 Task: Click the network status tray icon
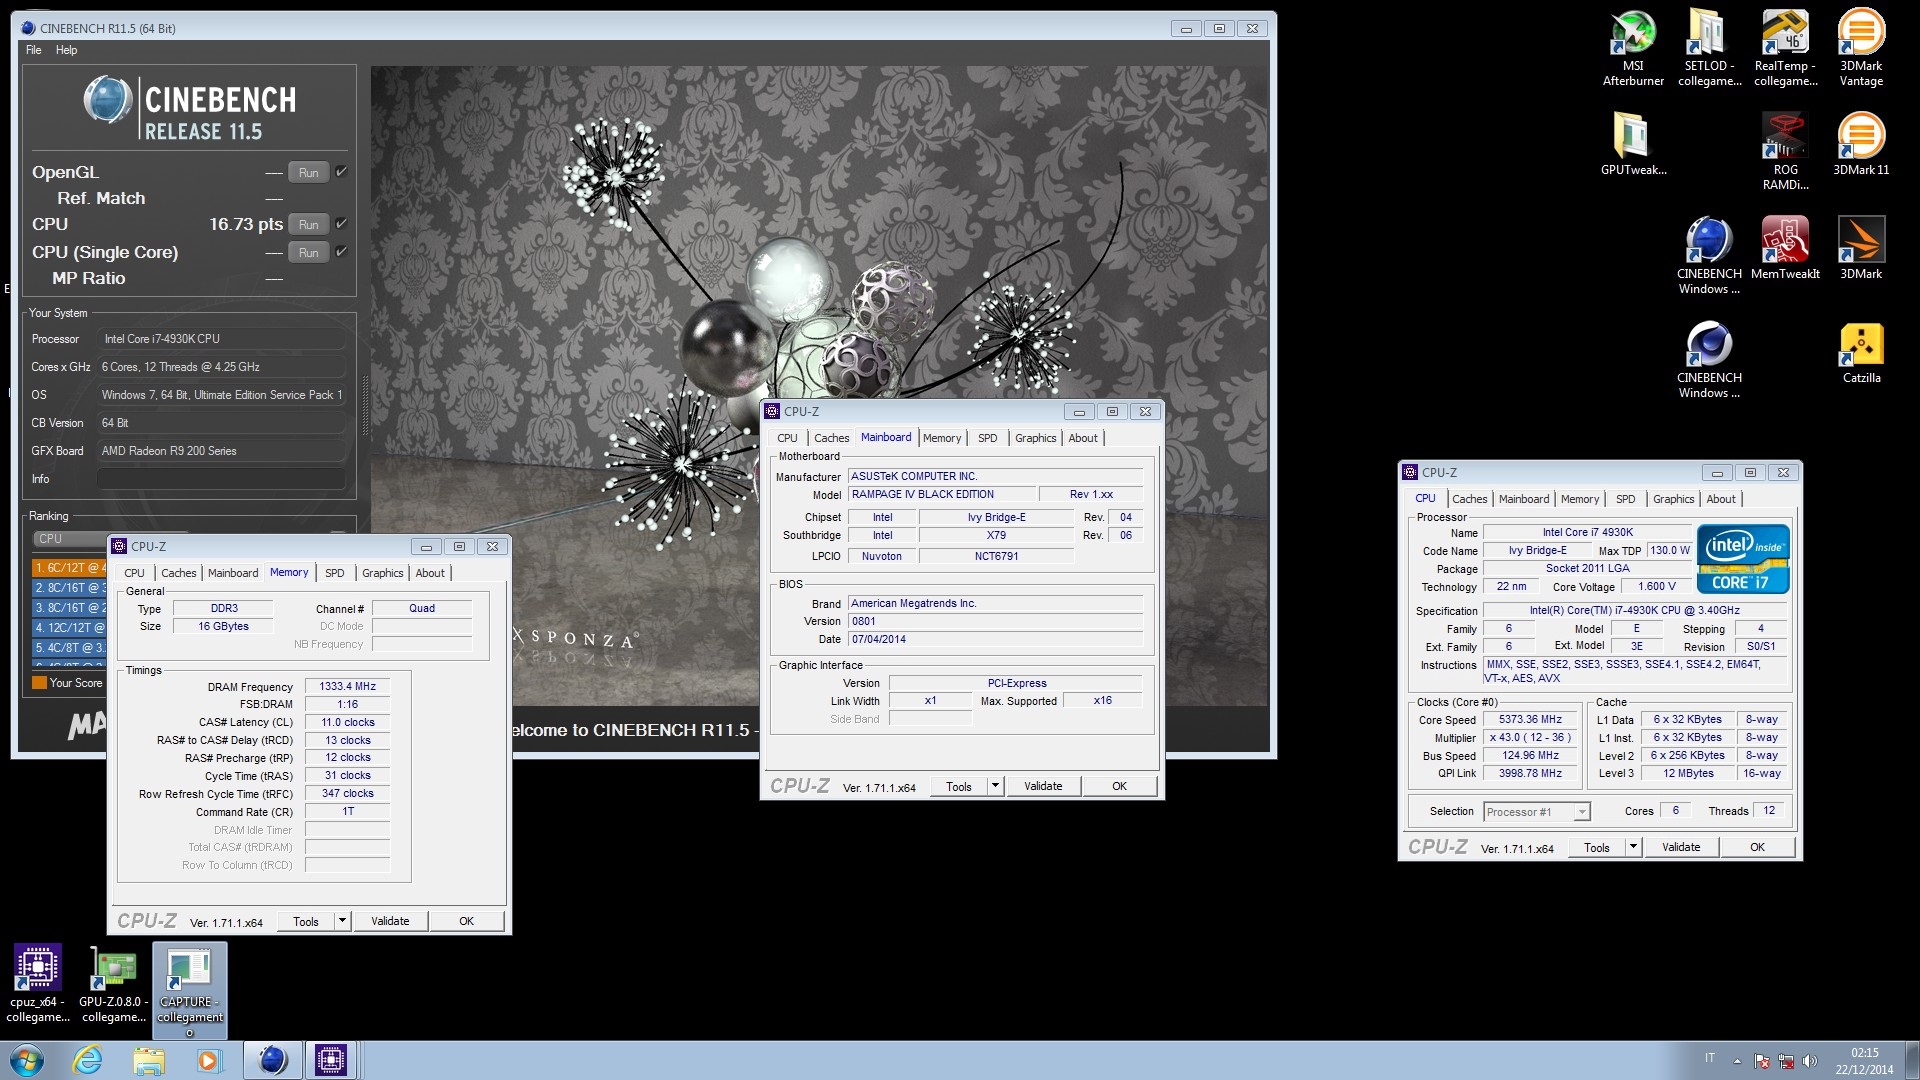[1785, 1061]
